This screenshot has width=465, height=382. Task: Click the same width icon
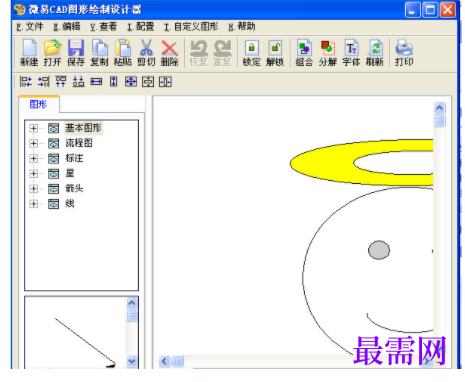[96, 81]
